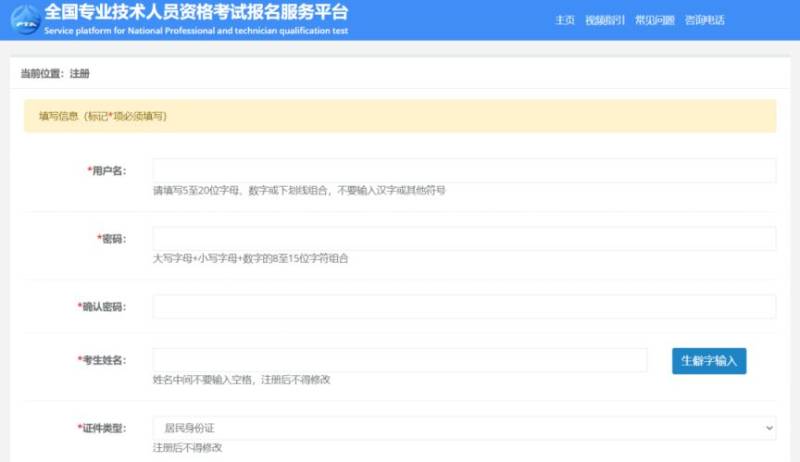Viewport: 800px width, 462px height.
Task: Click the 考生姓名 field label
Action: click(102, 360)
